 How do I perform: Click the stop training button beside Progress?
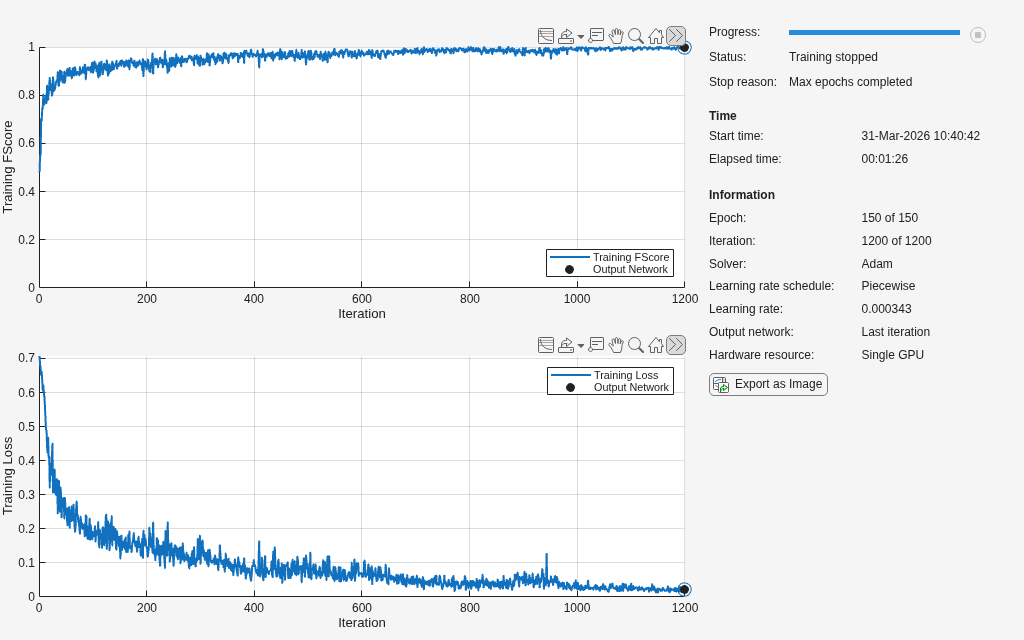pyautogui.click(x=977, y=35)
